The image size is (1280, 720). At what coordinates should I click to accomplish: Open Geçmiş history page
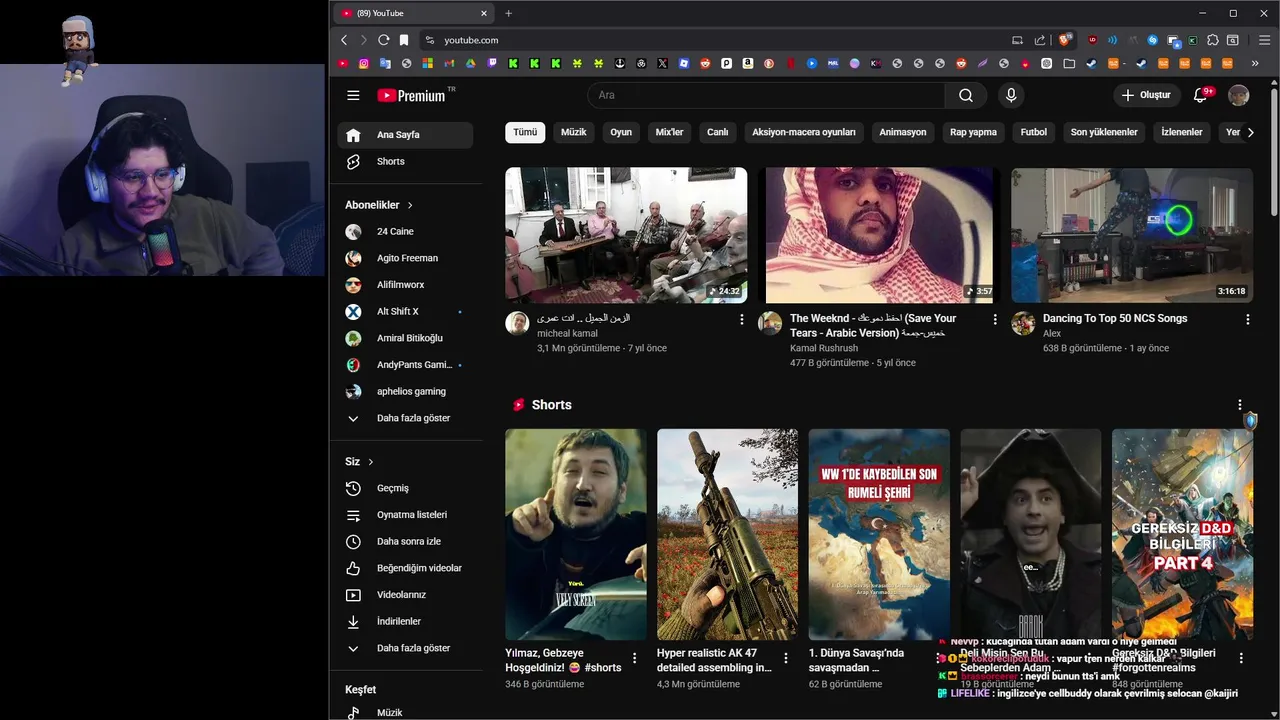click(x=405, y=488)
